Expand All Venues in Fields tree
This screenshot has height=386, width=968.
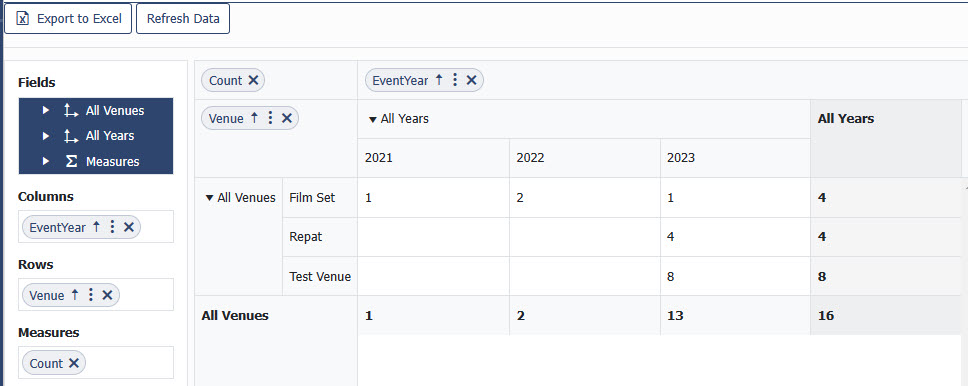(46, 111)
